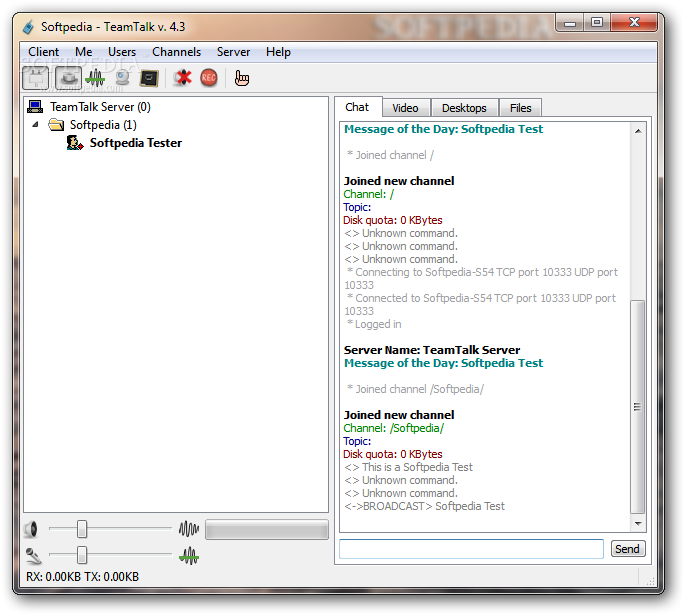685x615 pixels.
Task: Click the chat scrollbar thumb
Action: [638, 407]
